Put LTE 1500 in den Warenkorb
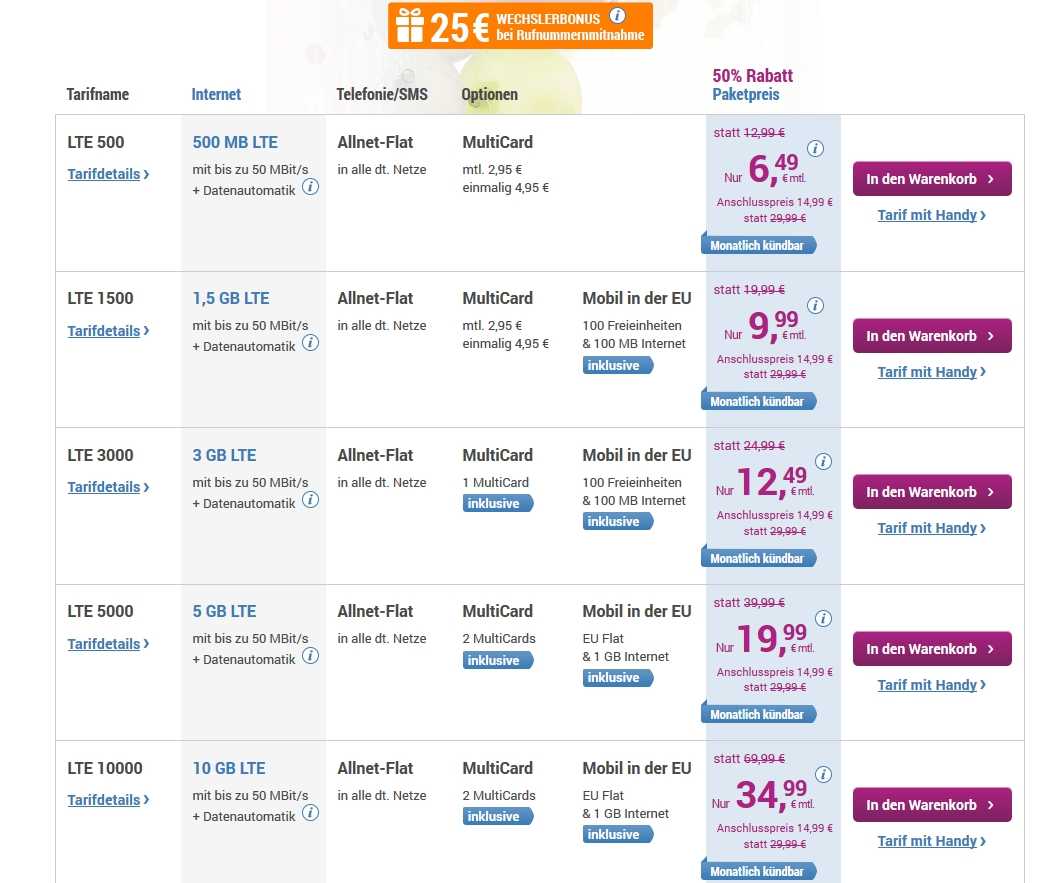The height and width of the screenshot is (883, 1041). point(931,336)
